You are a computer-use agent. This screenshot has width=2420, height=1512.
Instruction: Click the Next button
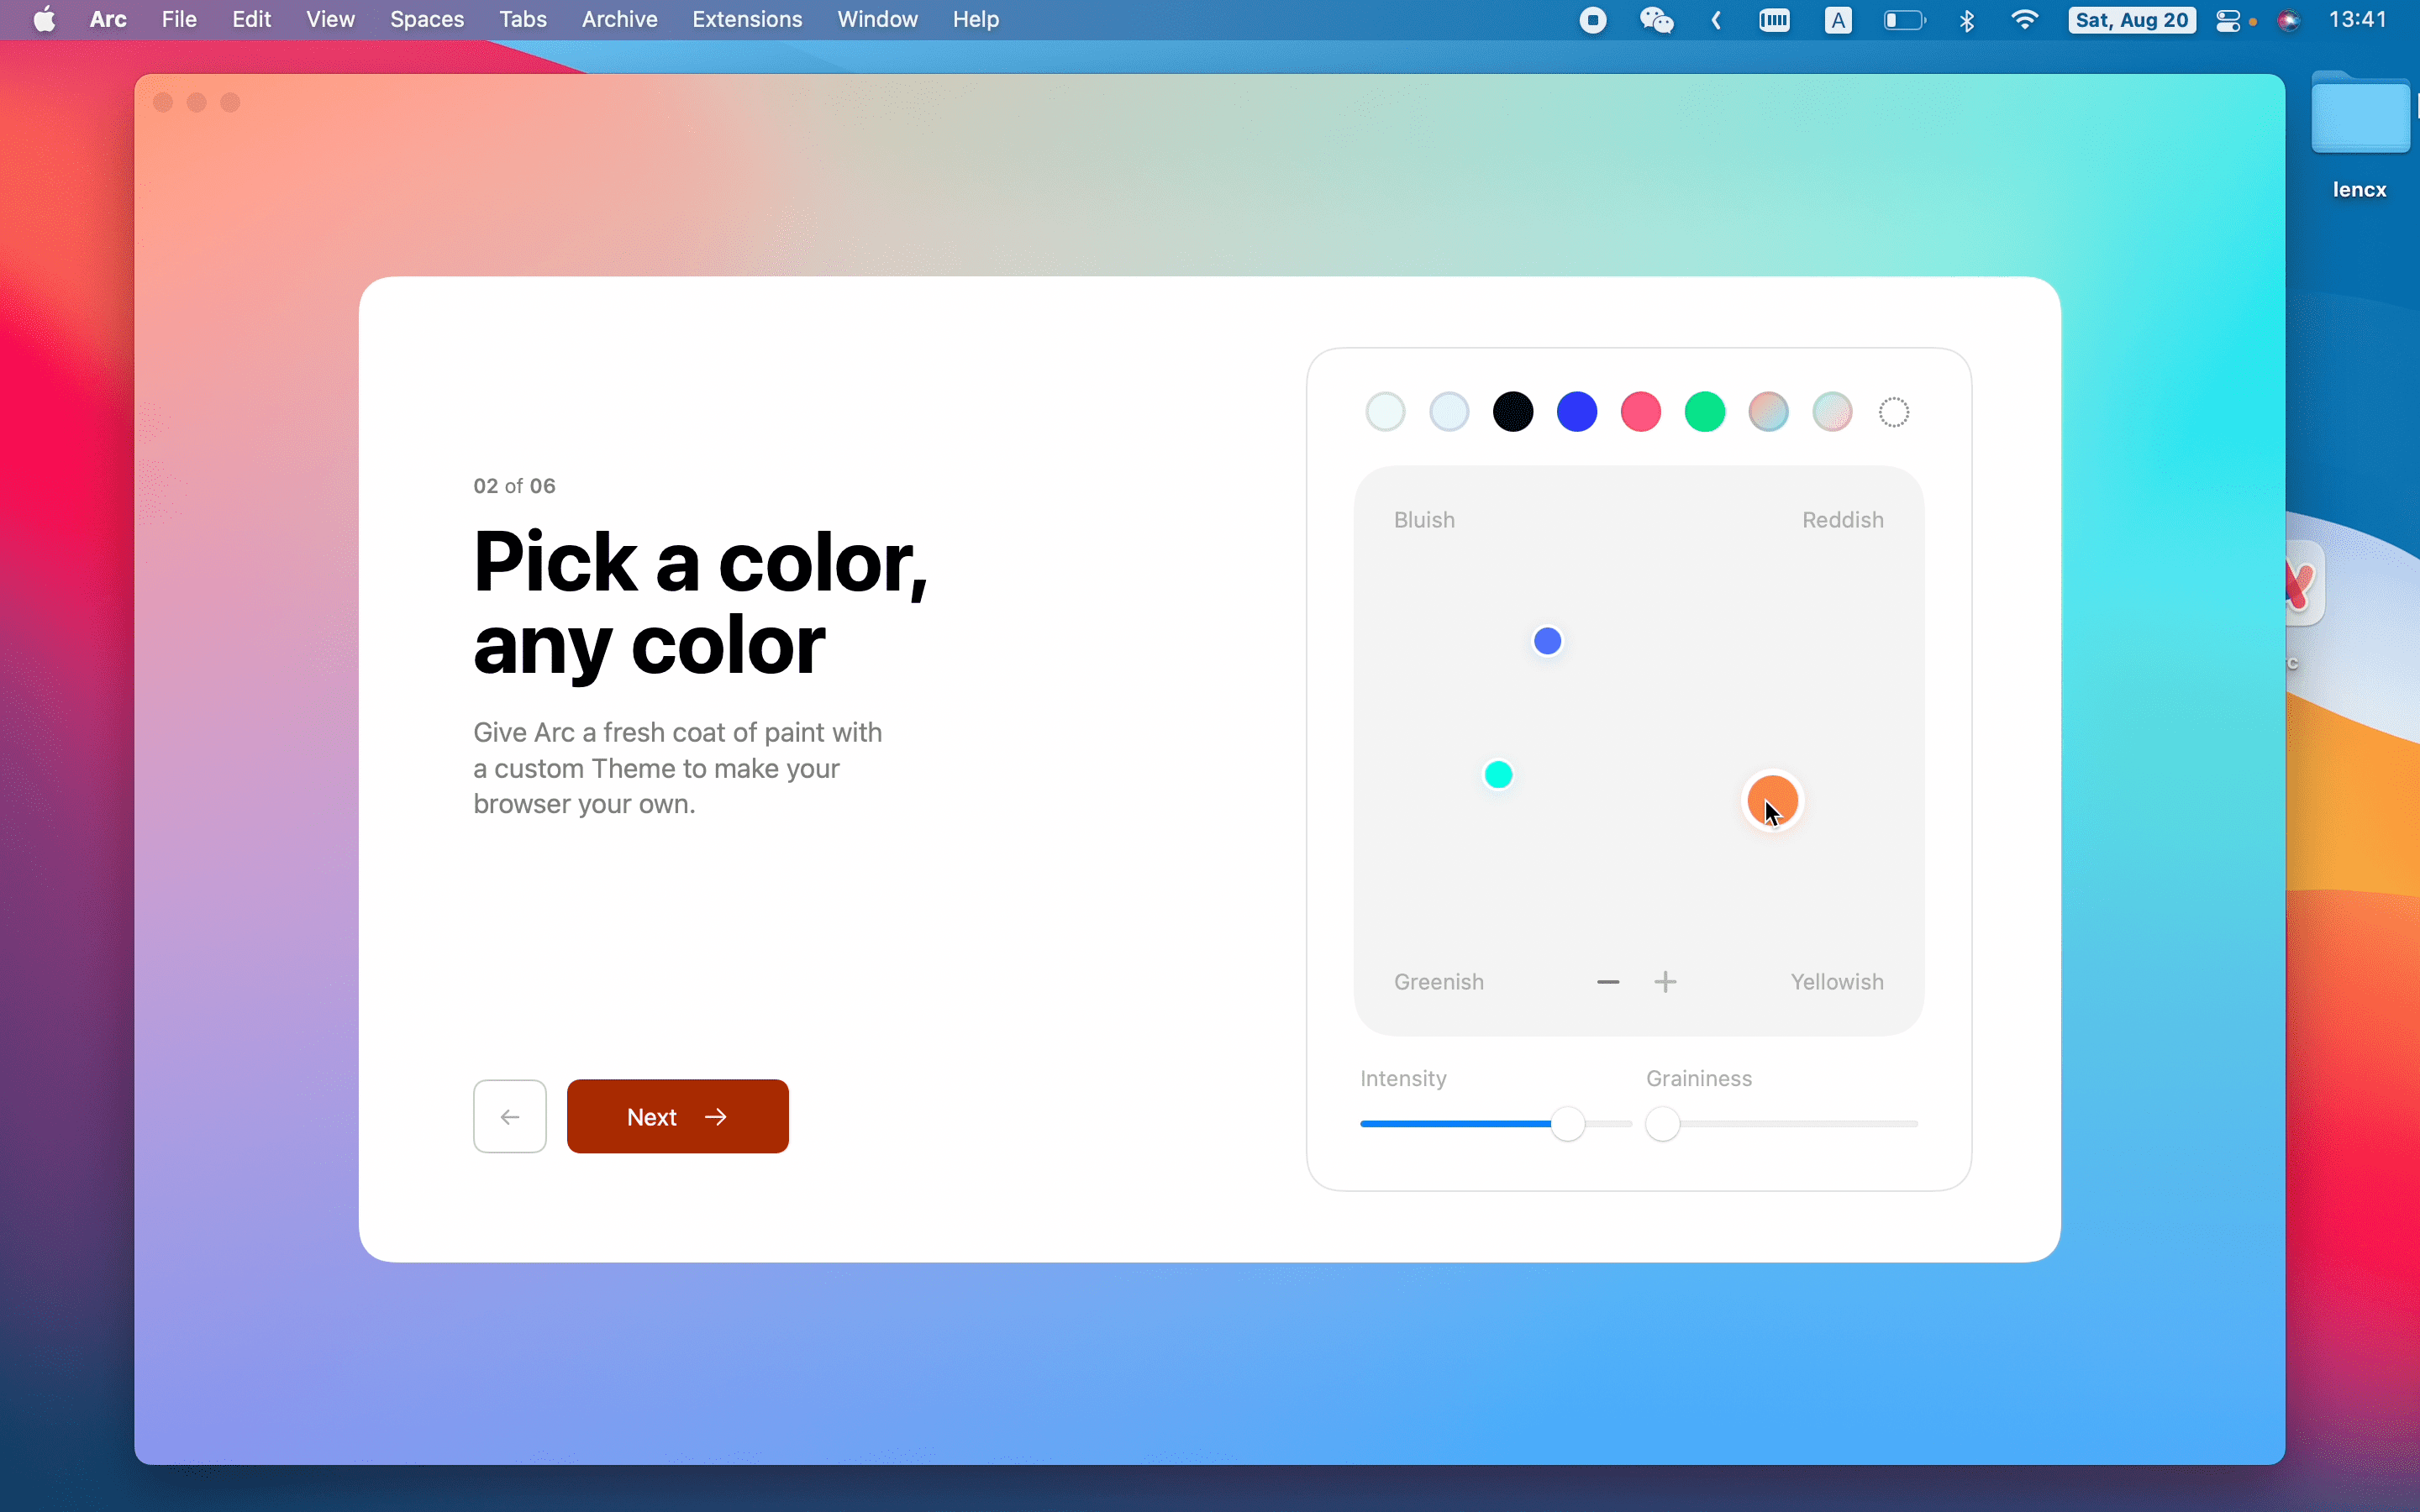(x=678, y=1116)
